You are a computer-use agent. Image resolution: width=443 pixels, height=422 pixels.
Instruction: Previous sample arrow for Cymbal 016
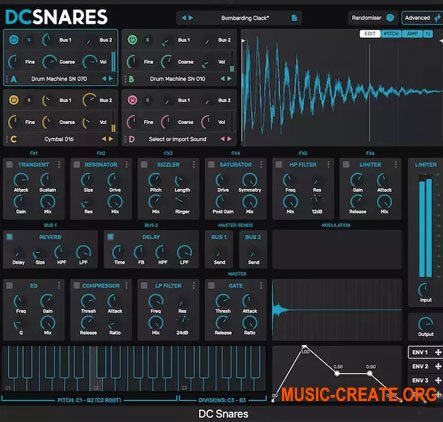[104, 139]
